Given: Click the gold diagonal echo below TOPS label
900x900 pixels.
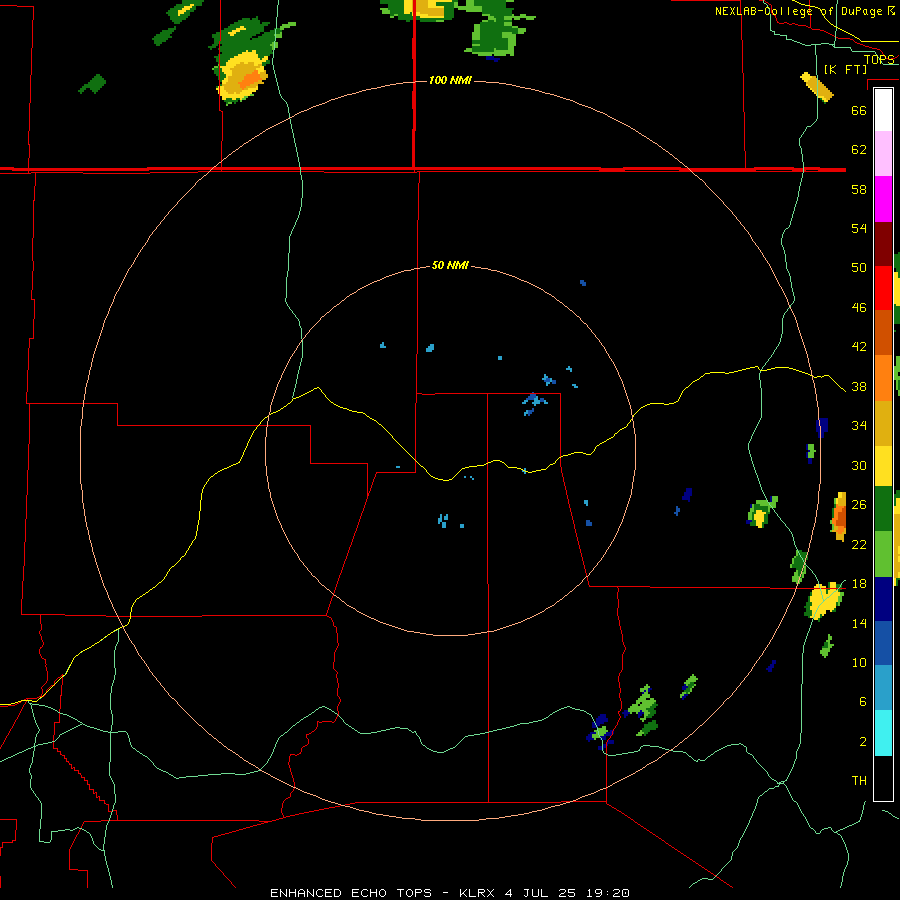Looking at the screenshot, I should click(817, 87).
